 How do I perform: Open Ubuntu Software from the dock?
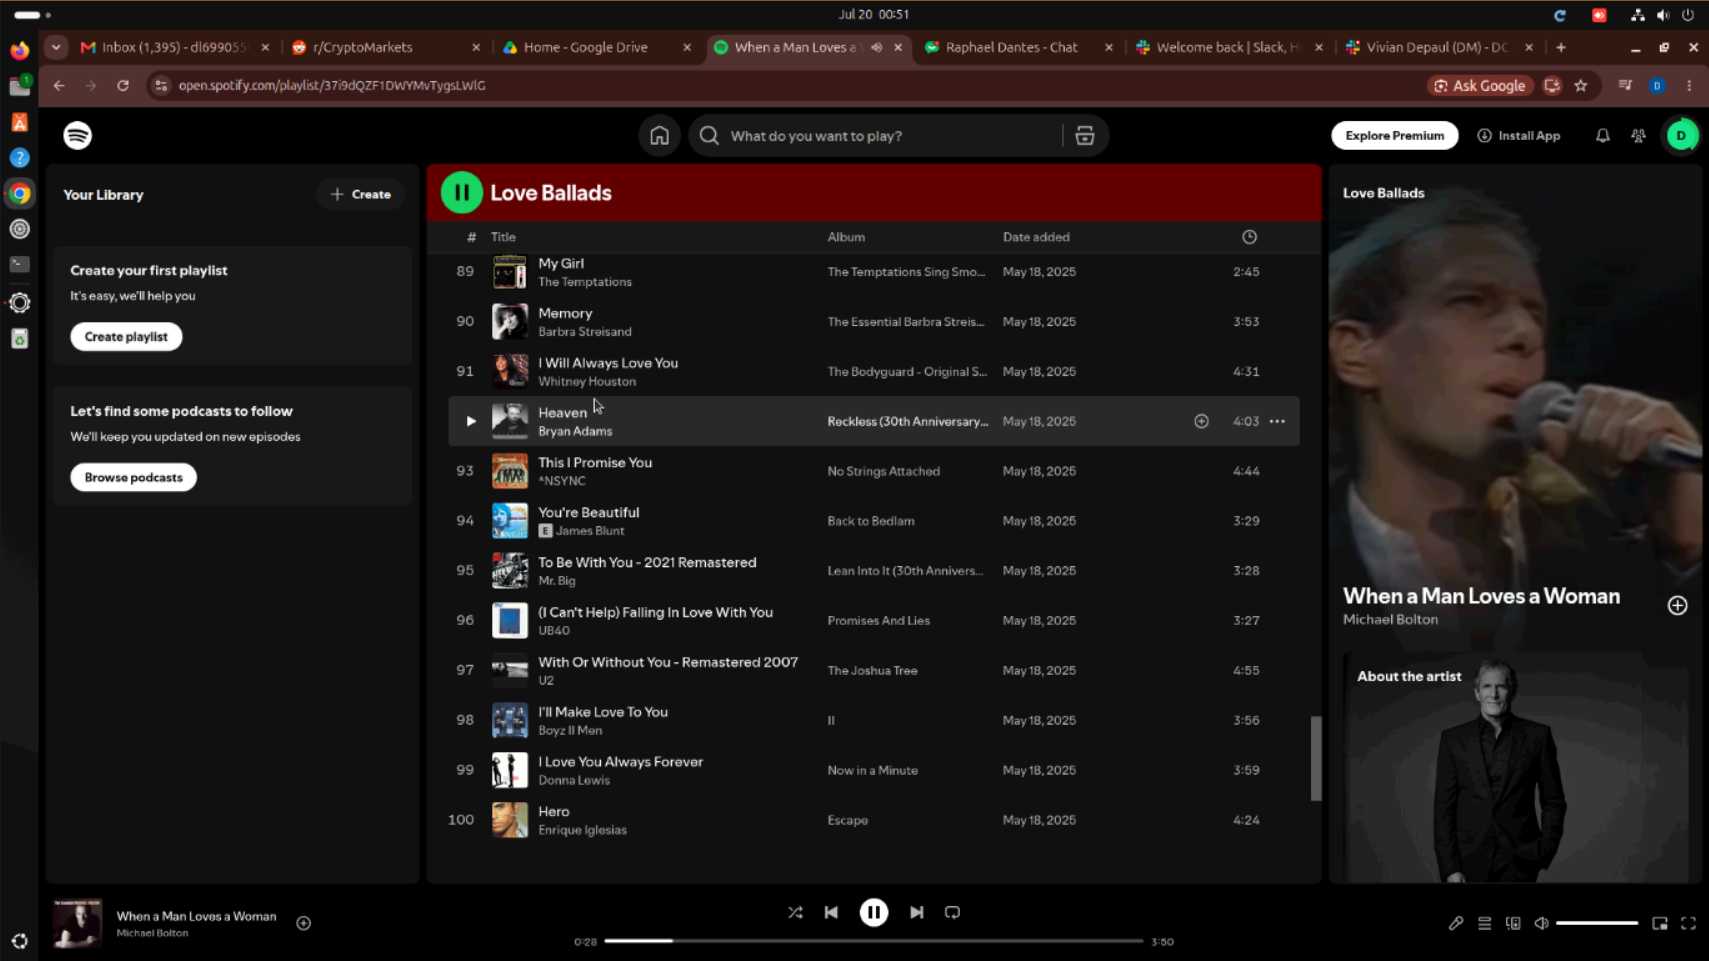click(19, 122)
